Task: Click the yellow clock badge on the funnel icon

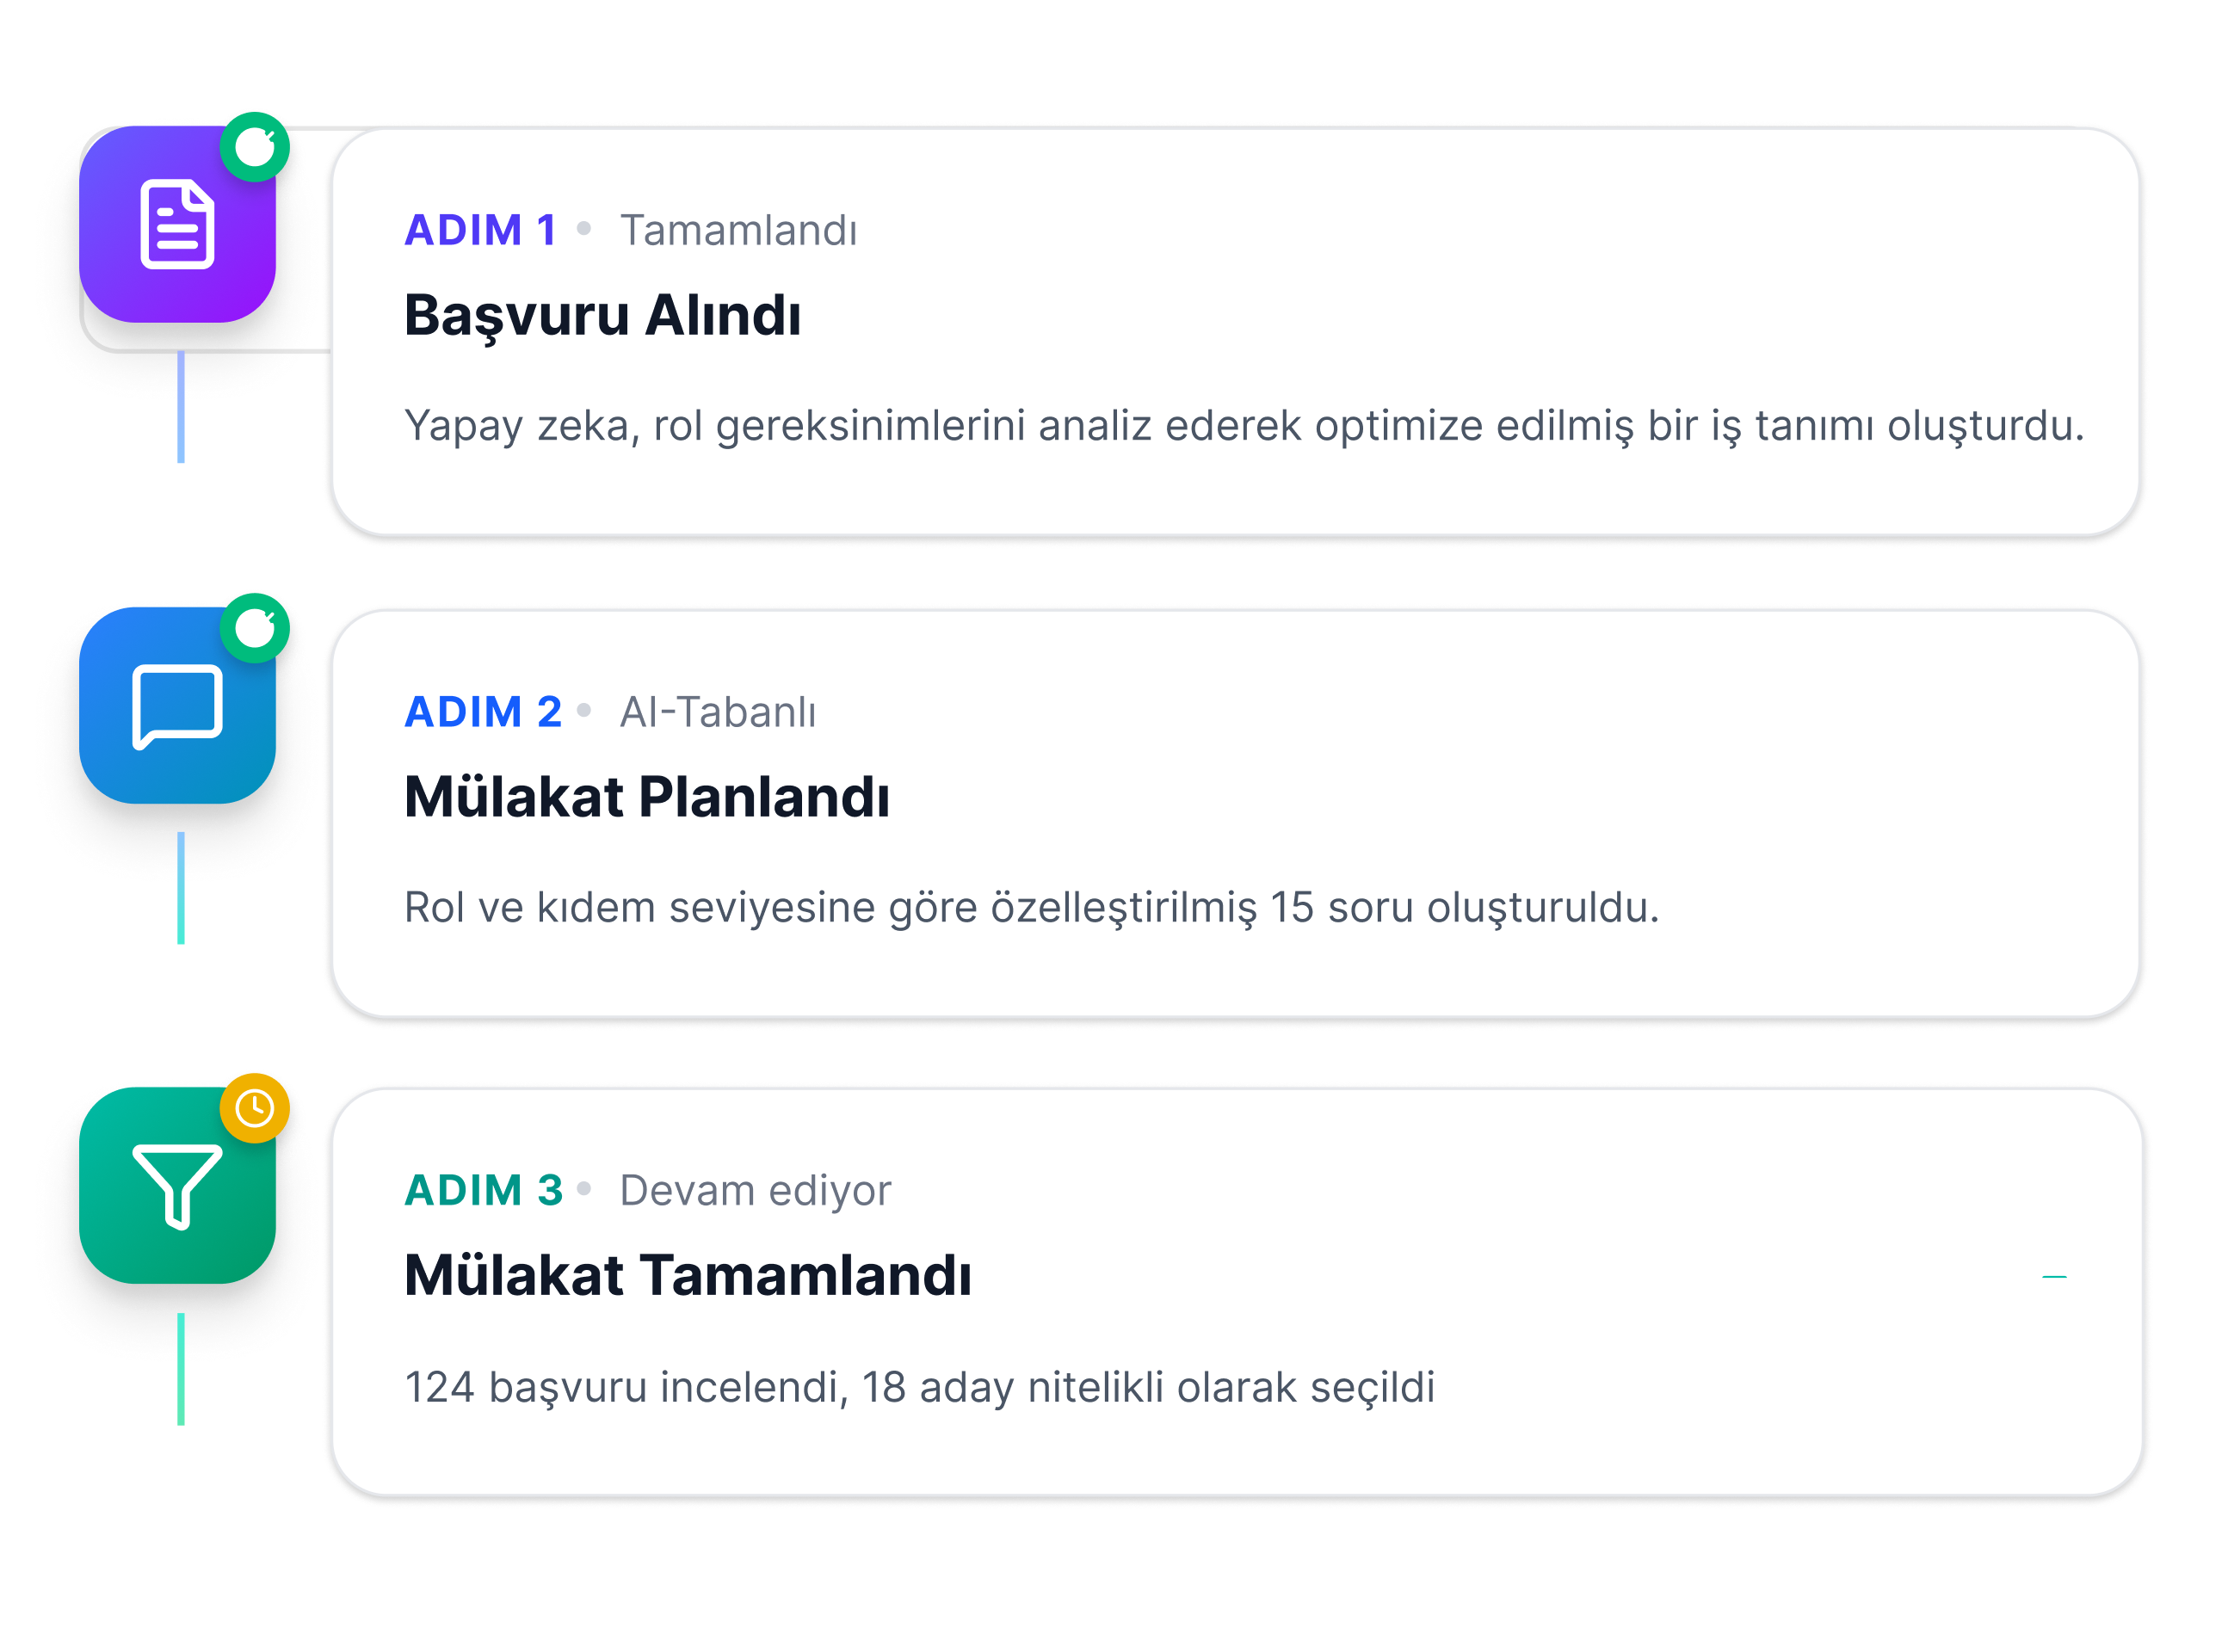Action: tap(255, 1108)
